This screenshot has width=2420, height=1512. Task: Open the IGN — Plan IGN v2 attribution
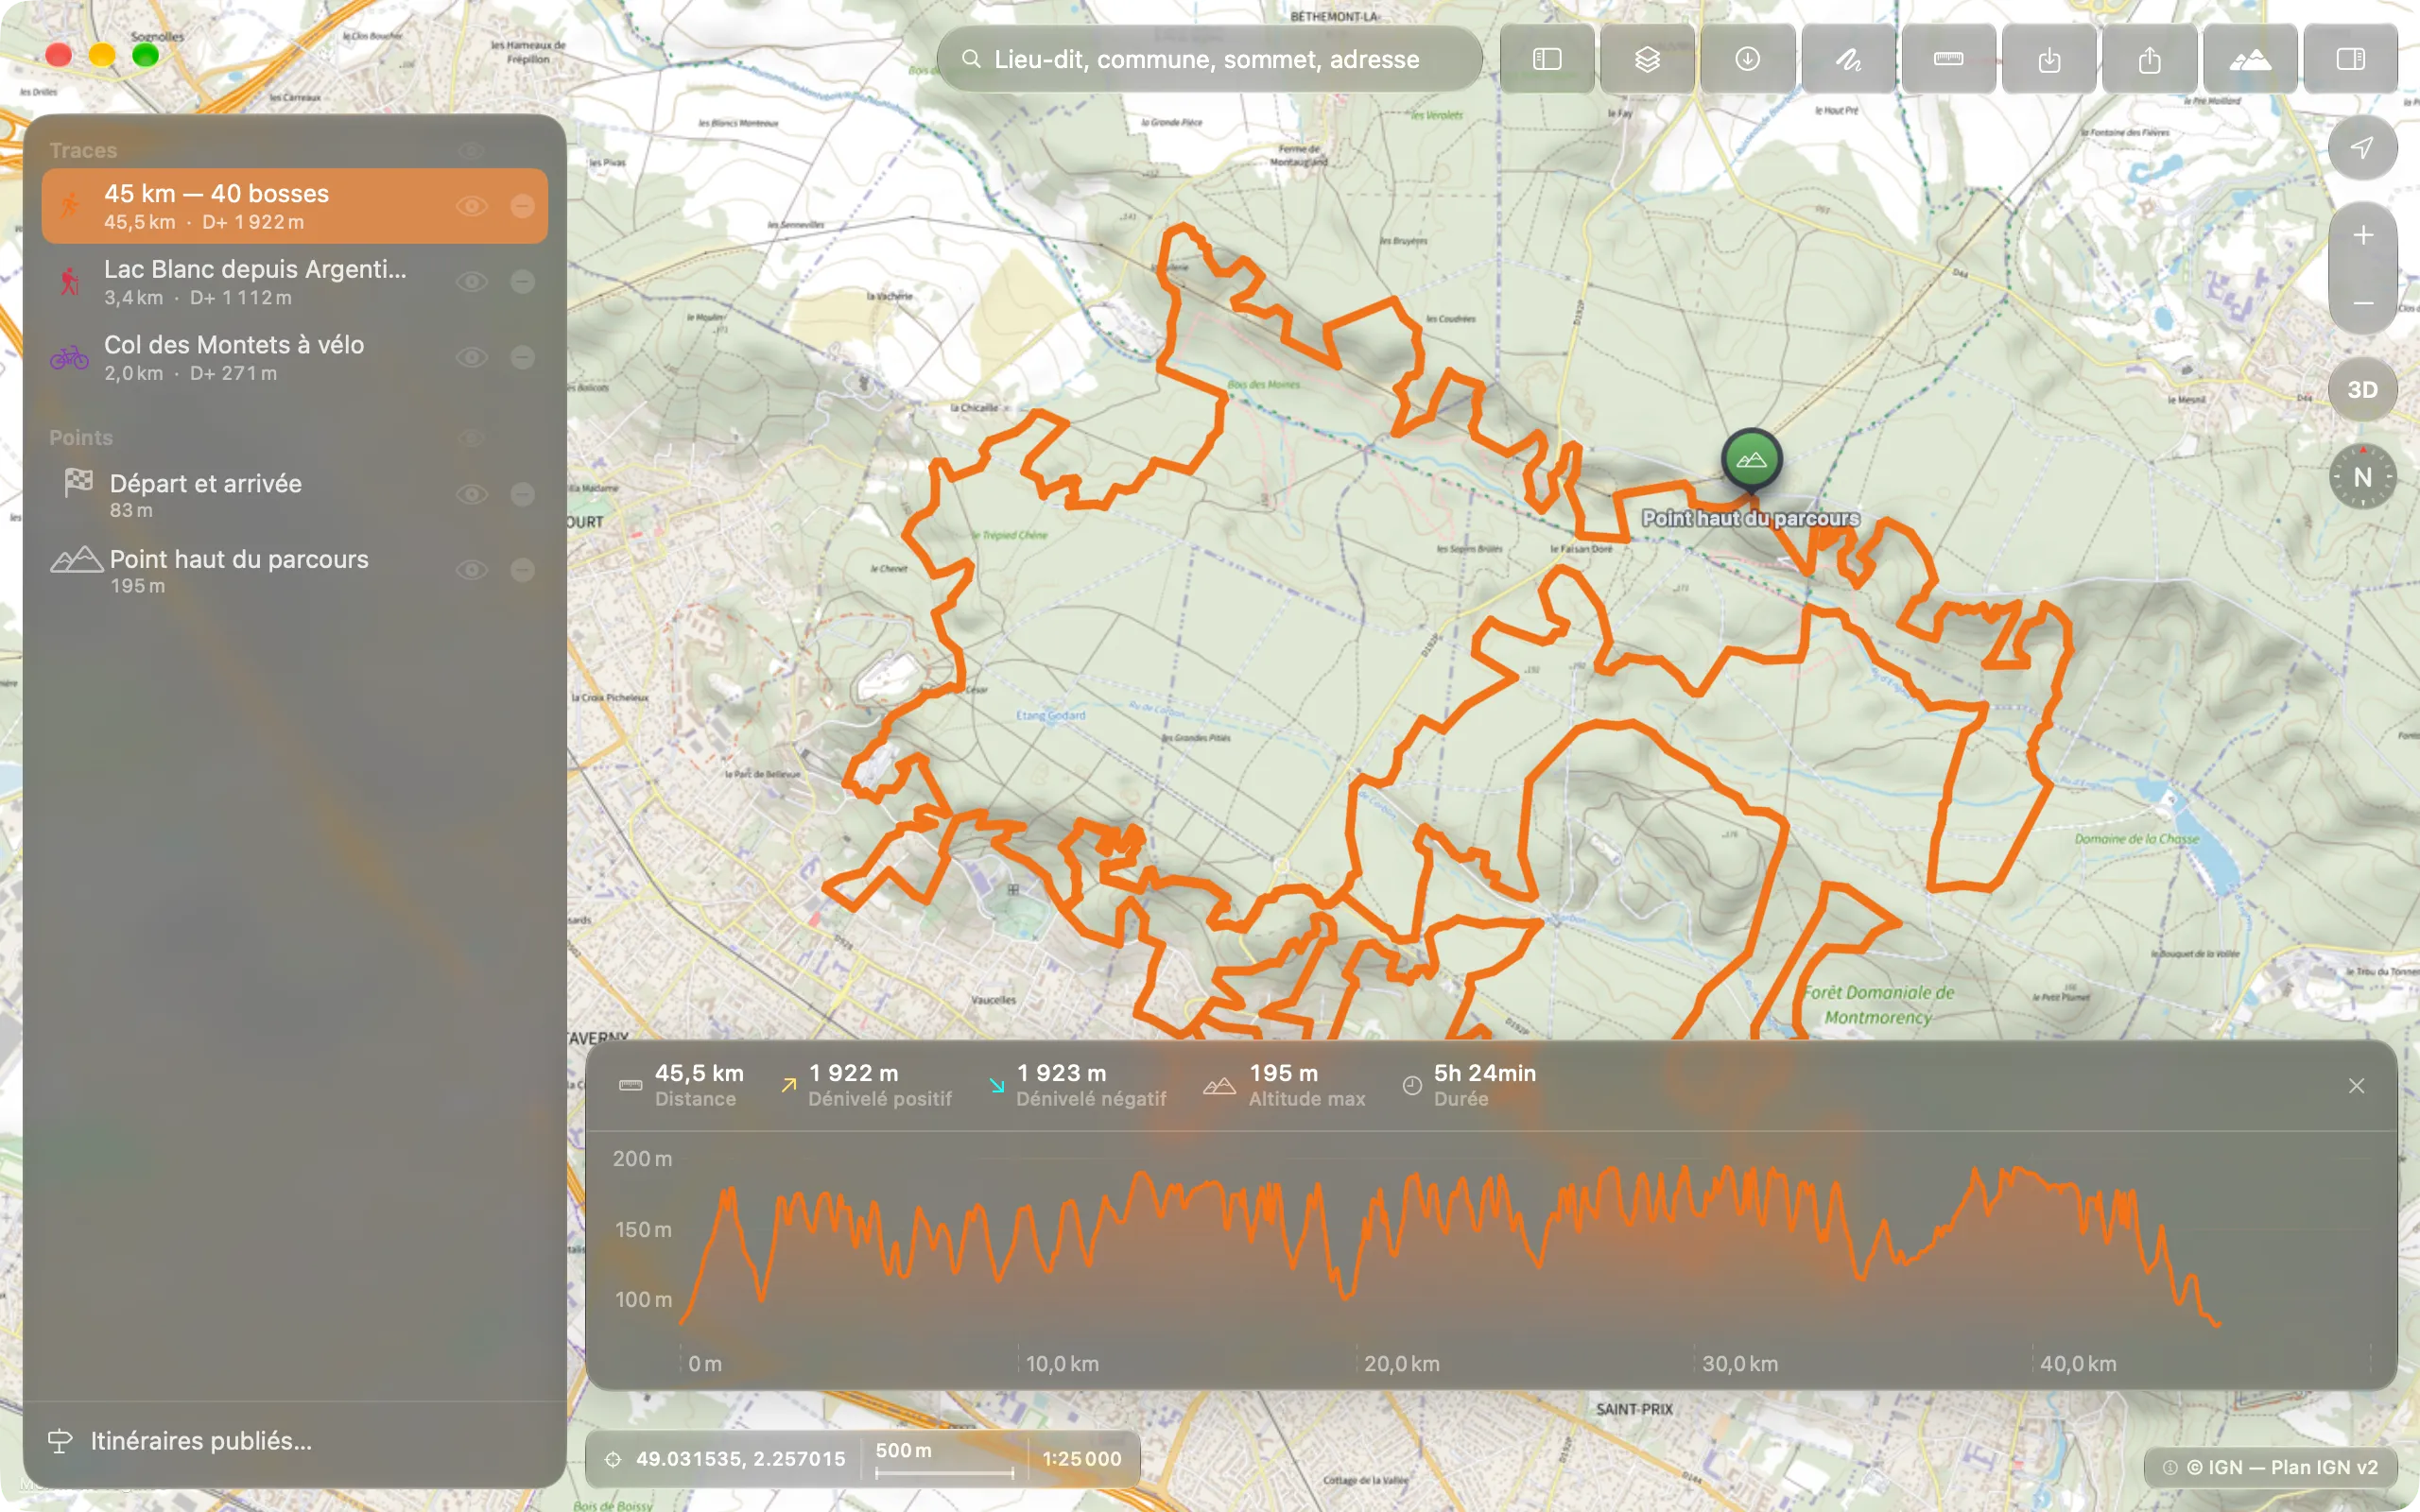[x=2270, y=1467]
